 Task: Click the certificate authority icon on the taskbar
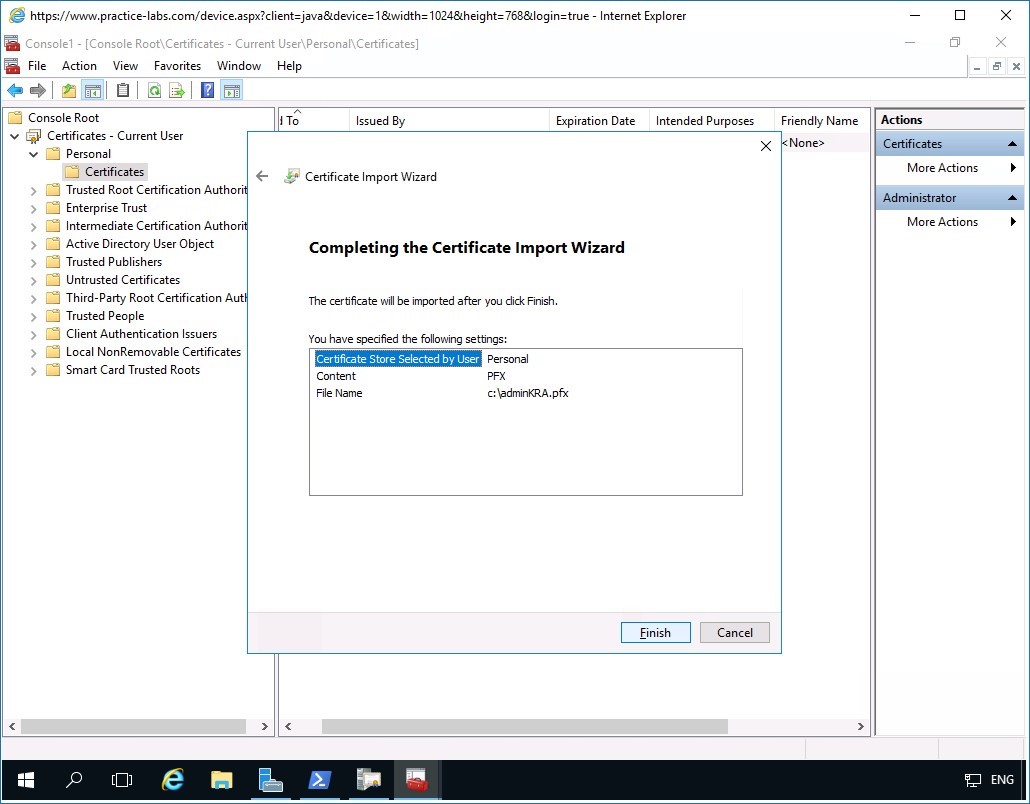(369, 780)
